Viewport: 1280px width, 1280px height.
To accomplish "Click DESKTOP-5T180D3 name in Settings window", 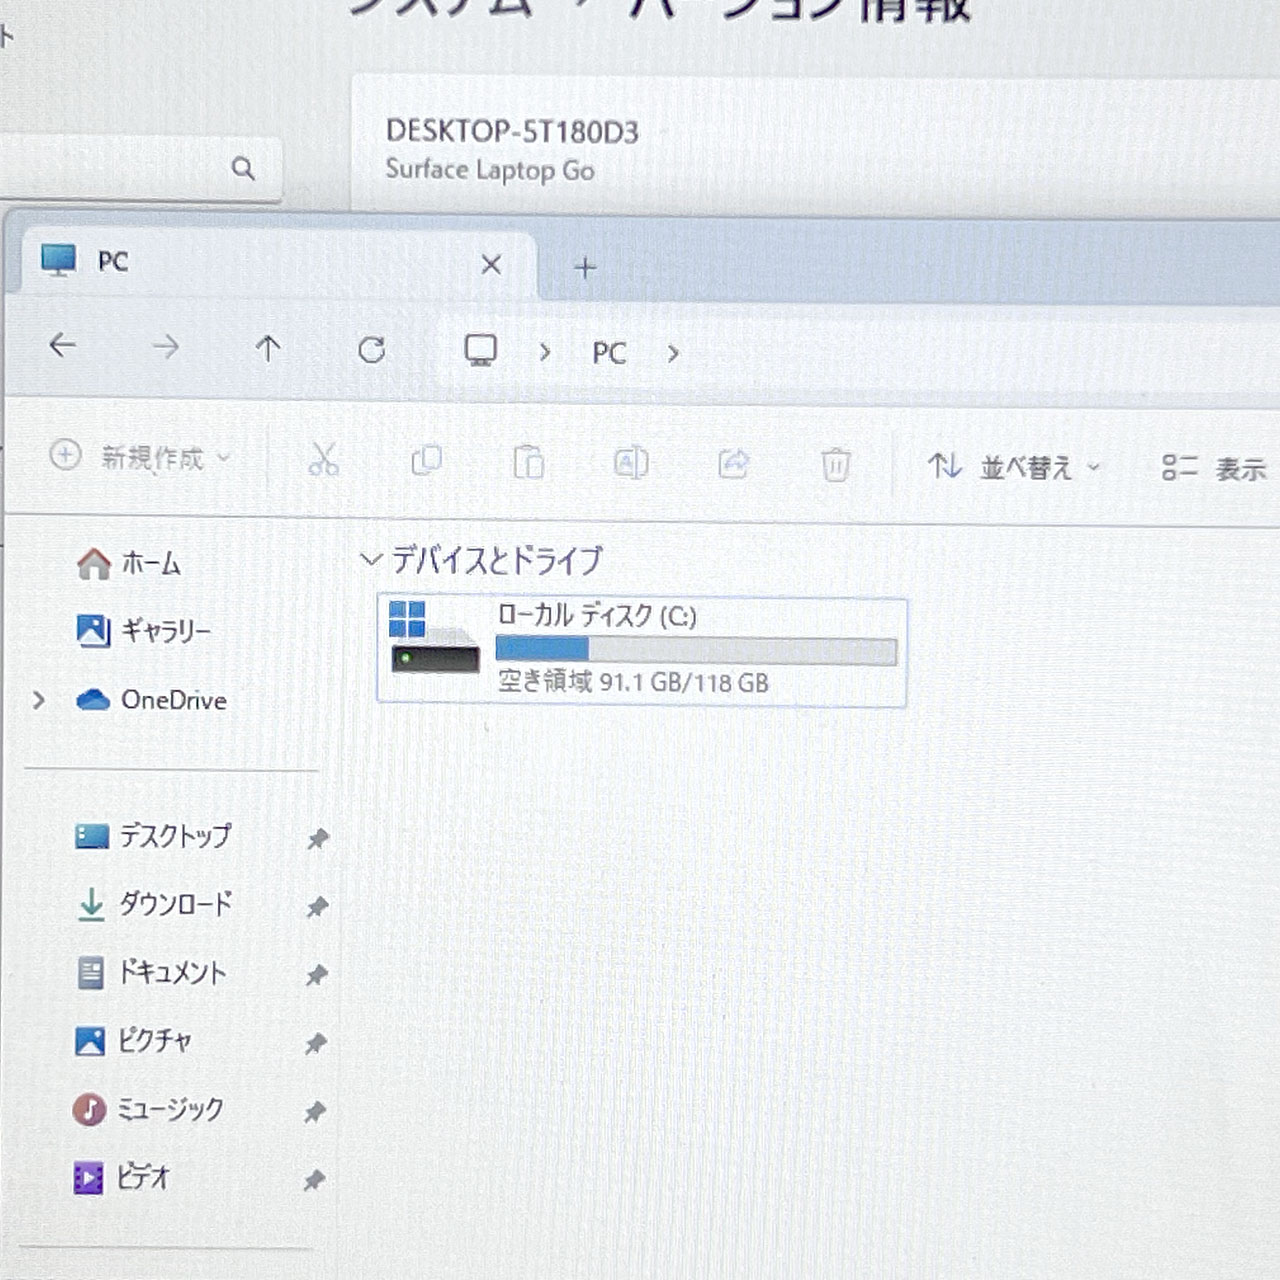I will (x=512, y=132).
